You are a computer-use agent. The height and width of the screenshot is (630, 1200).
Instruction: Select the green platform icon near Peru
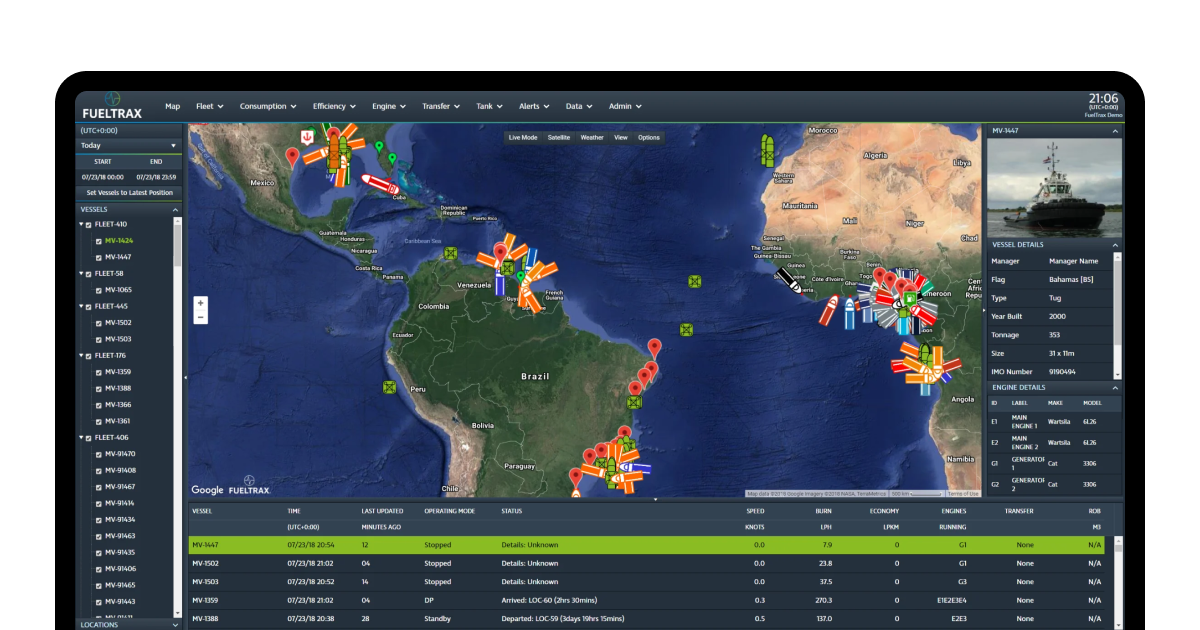(x=389, y=386)
